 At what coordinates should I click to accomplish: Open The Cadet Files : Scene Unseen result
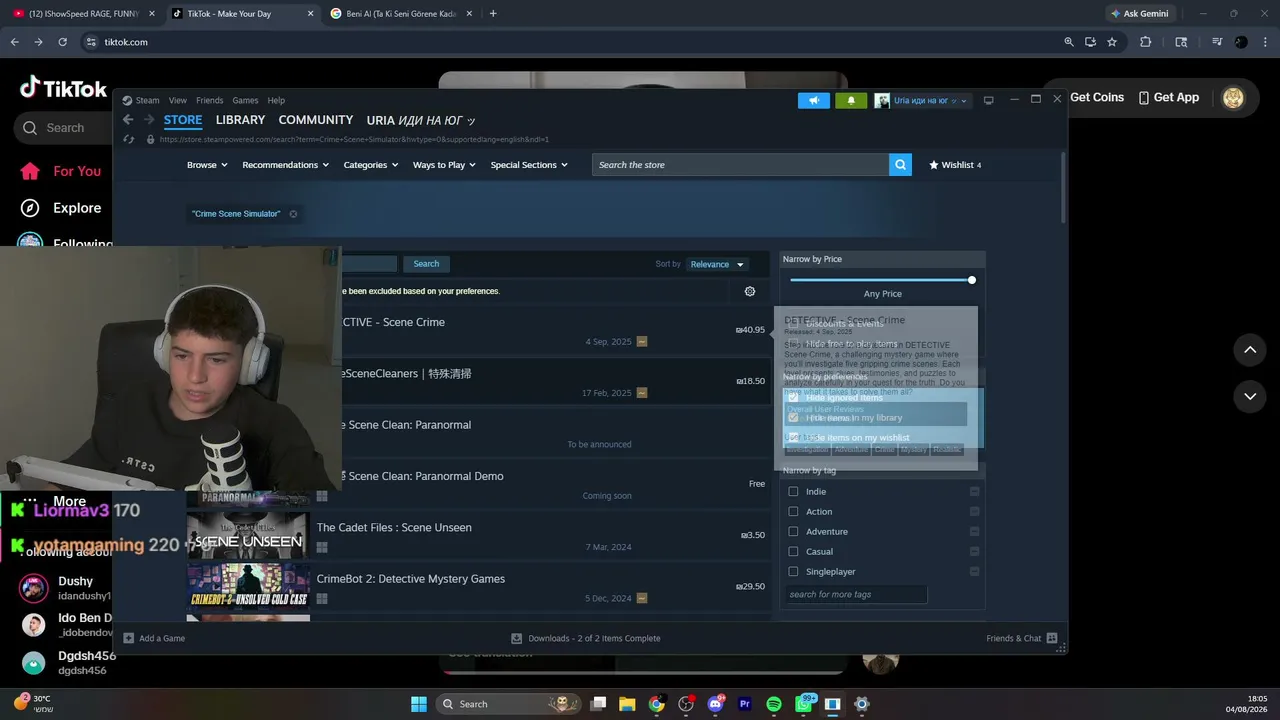[479, 536]
